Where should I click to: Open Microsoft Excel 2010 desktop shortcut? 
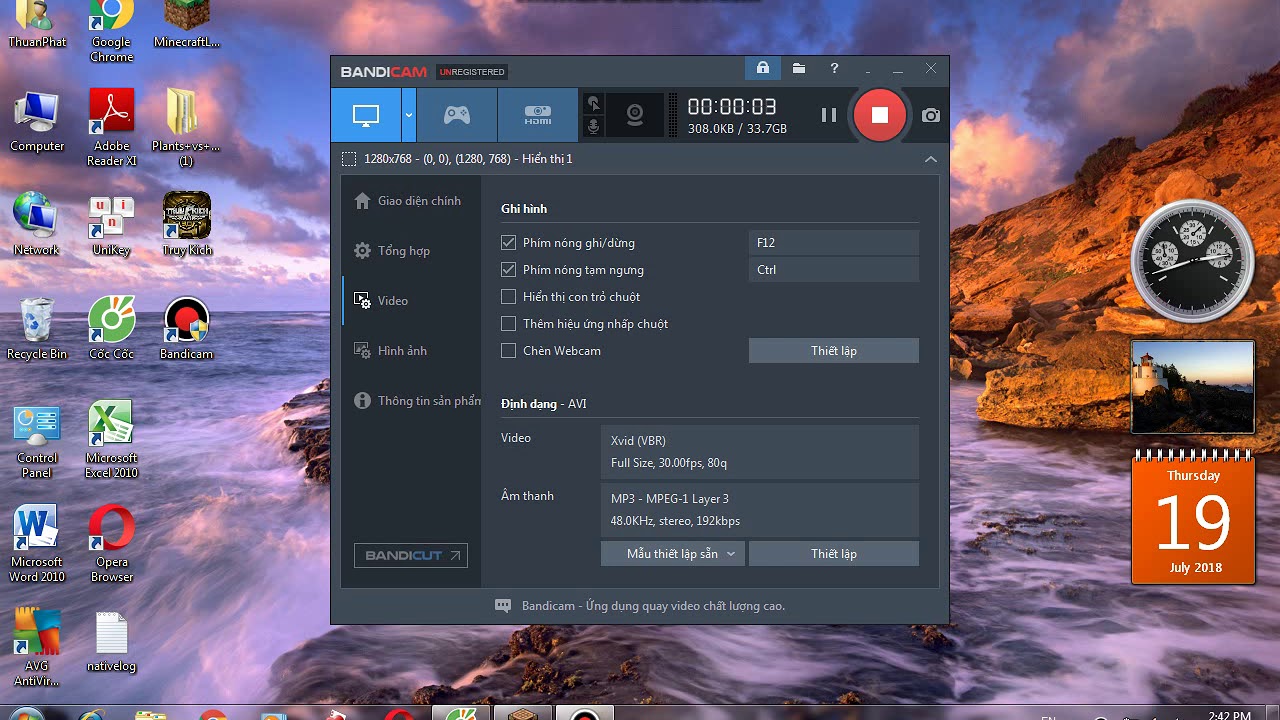pyautogui.click(x=112, y=439)
